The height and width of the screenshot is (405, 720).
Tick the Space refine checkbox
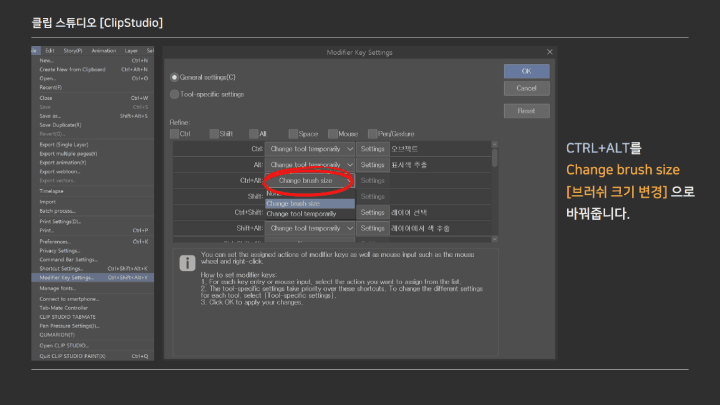293,134
